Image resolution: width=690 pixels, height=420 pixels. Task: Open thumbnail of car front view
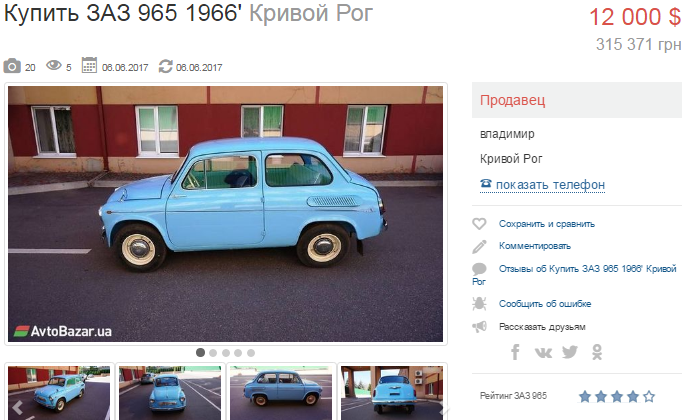170,393
